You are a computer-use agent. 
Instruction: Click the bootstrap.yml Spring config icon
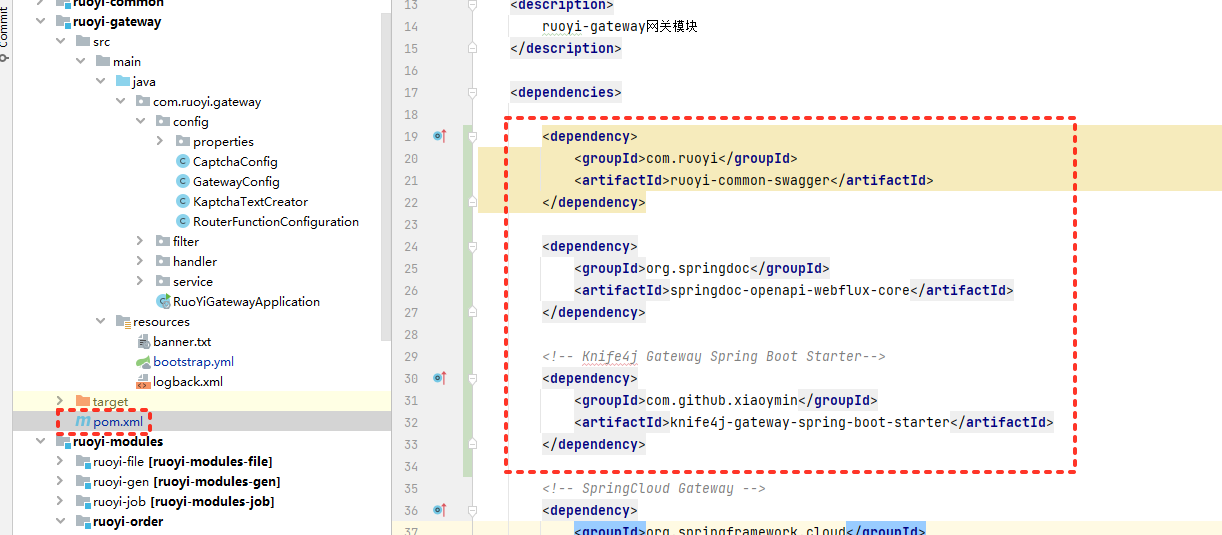pyautogui.click(x=143, y=362)
